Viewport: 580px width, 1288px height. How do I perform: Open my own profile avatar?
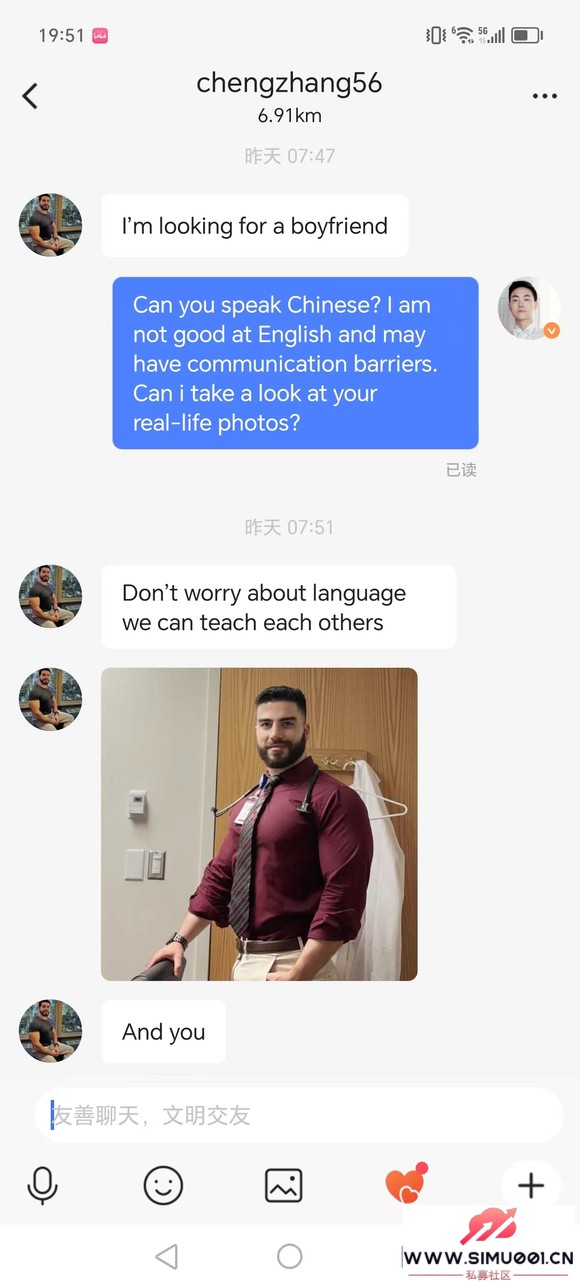coord(529,308)
